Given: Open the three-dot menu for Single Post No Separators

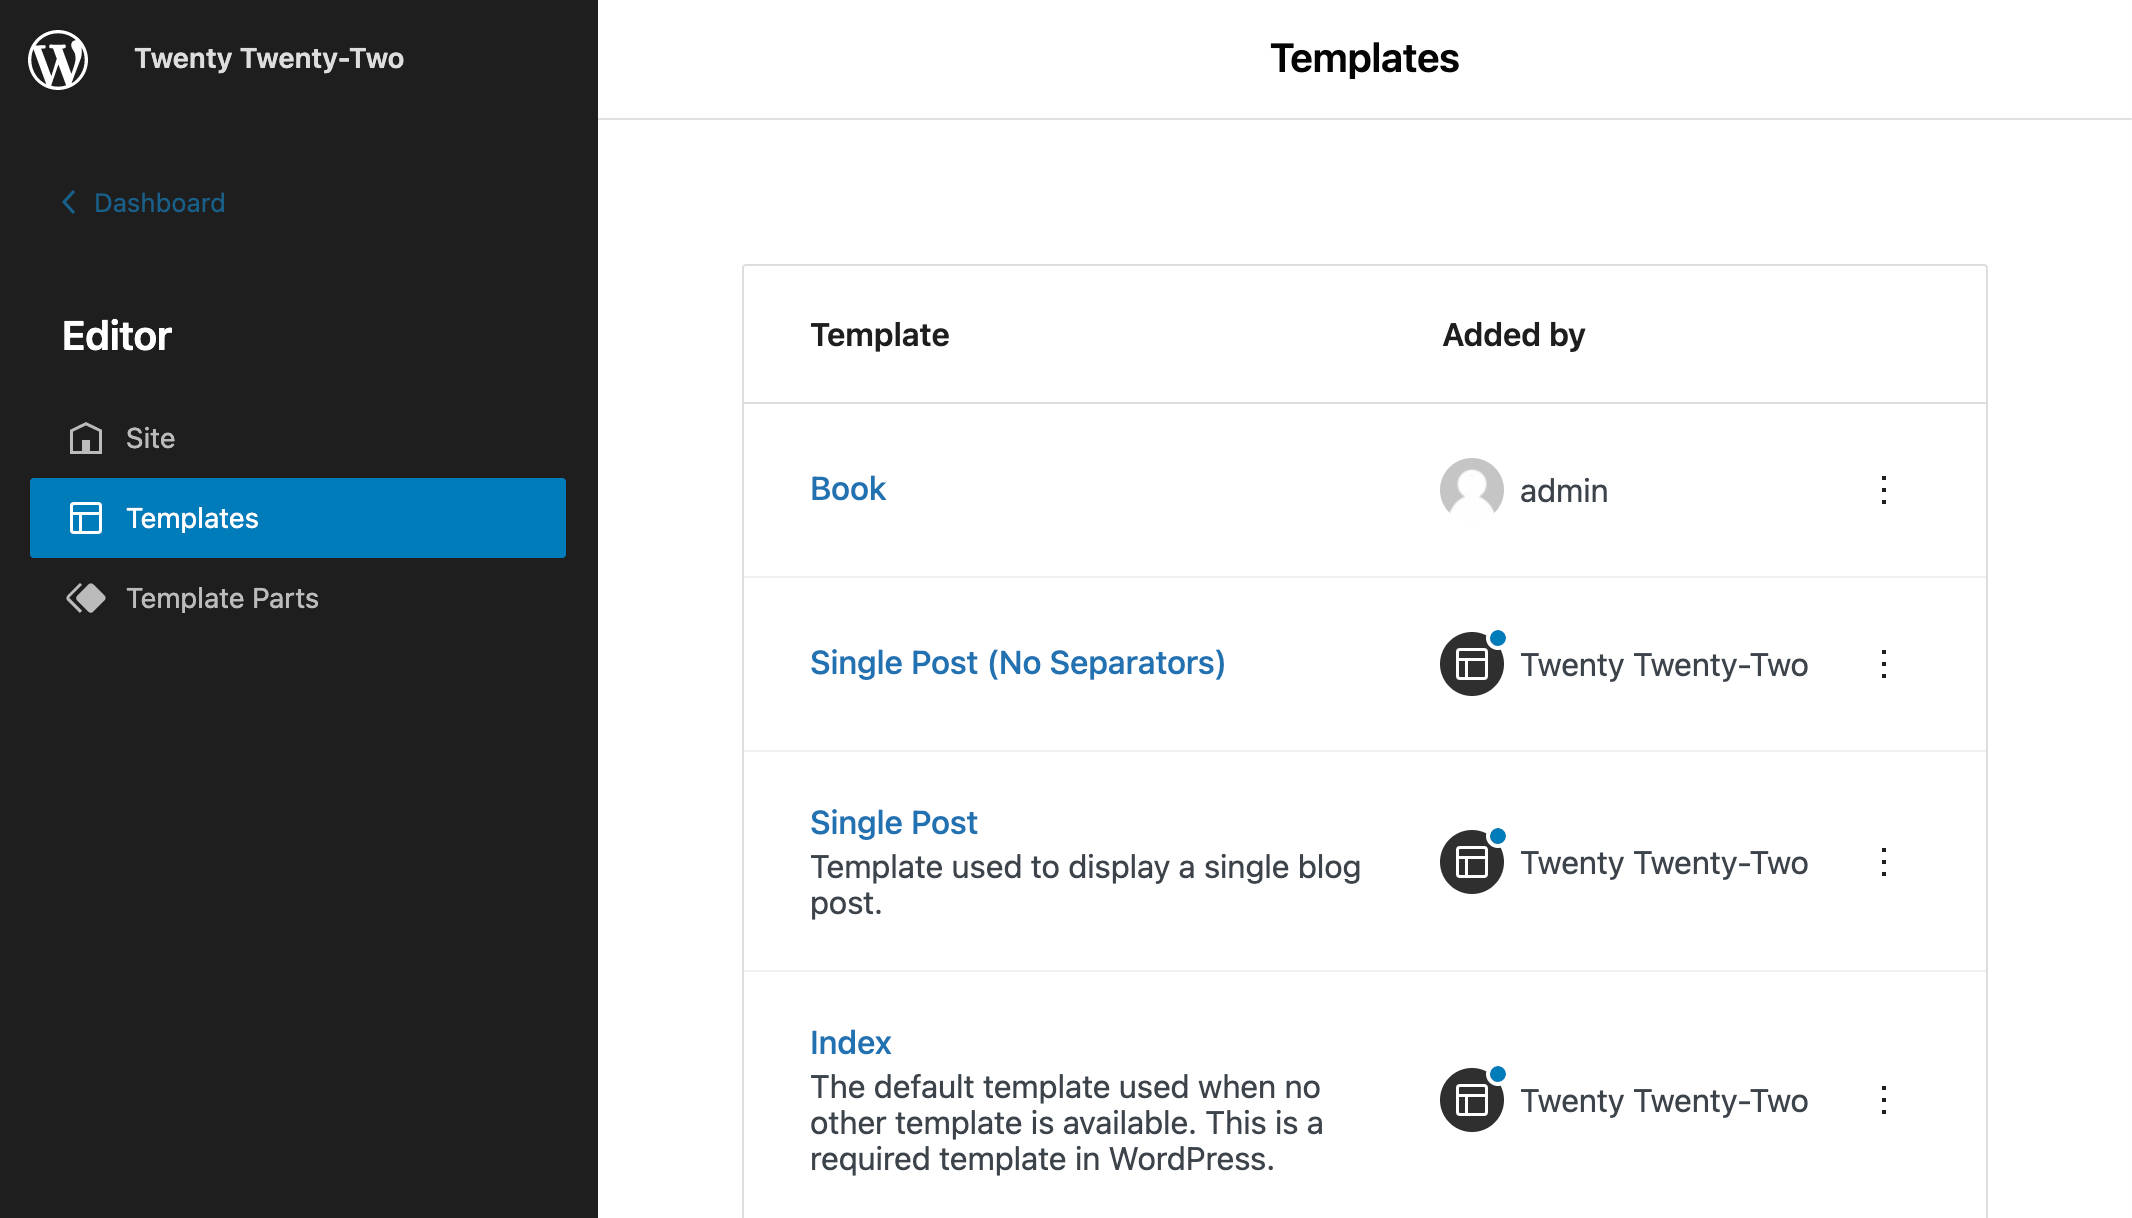Looking at the screenshot, I should click(x=1885, y=663).
